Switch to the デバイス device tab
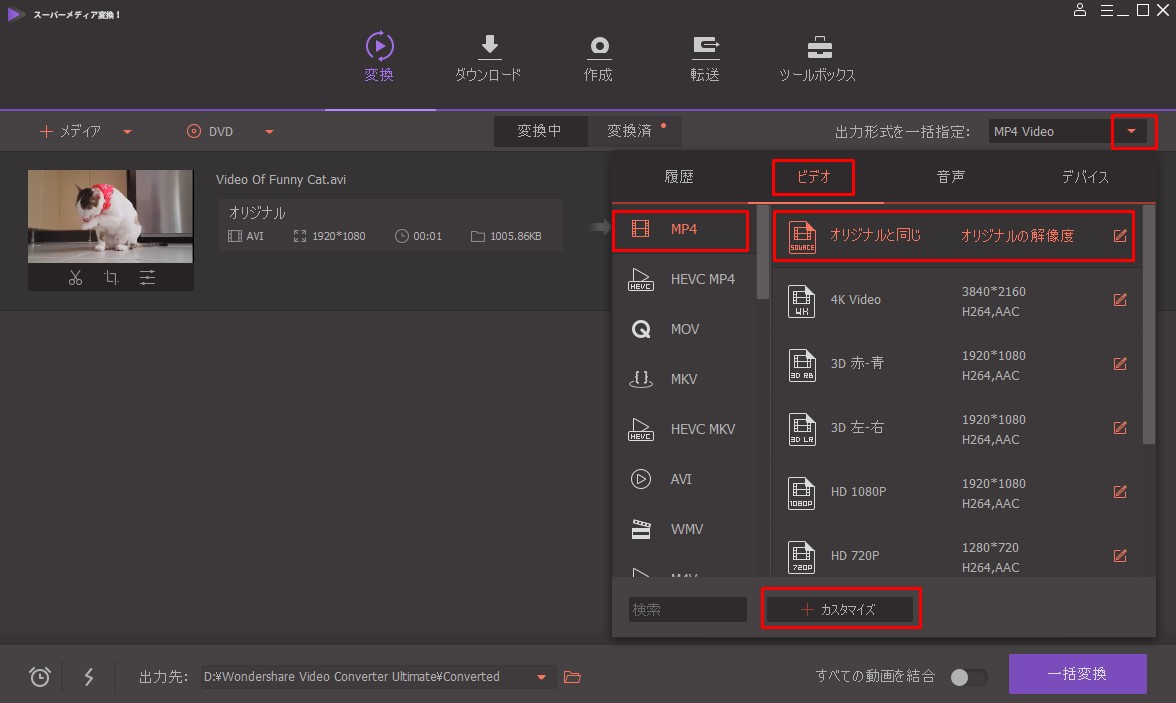The height and width of the screenshot is (703, 1176). point(1085,177)
